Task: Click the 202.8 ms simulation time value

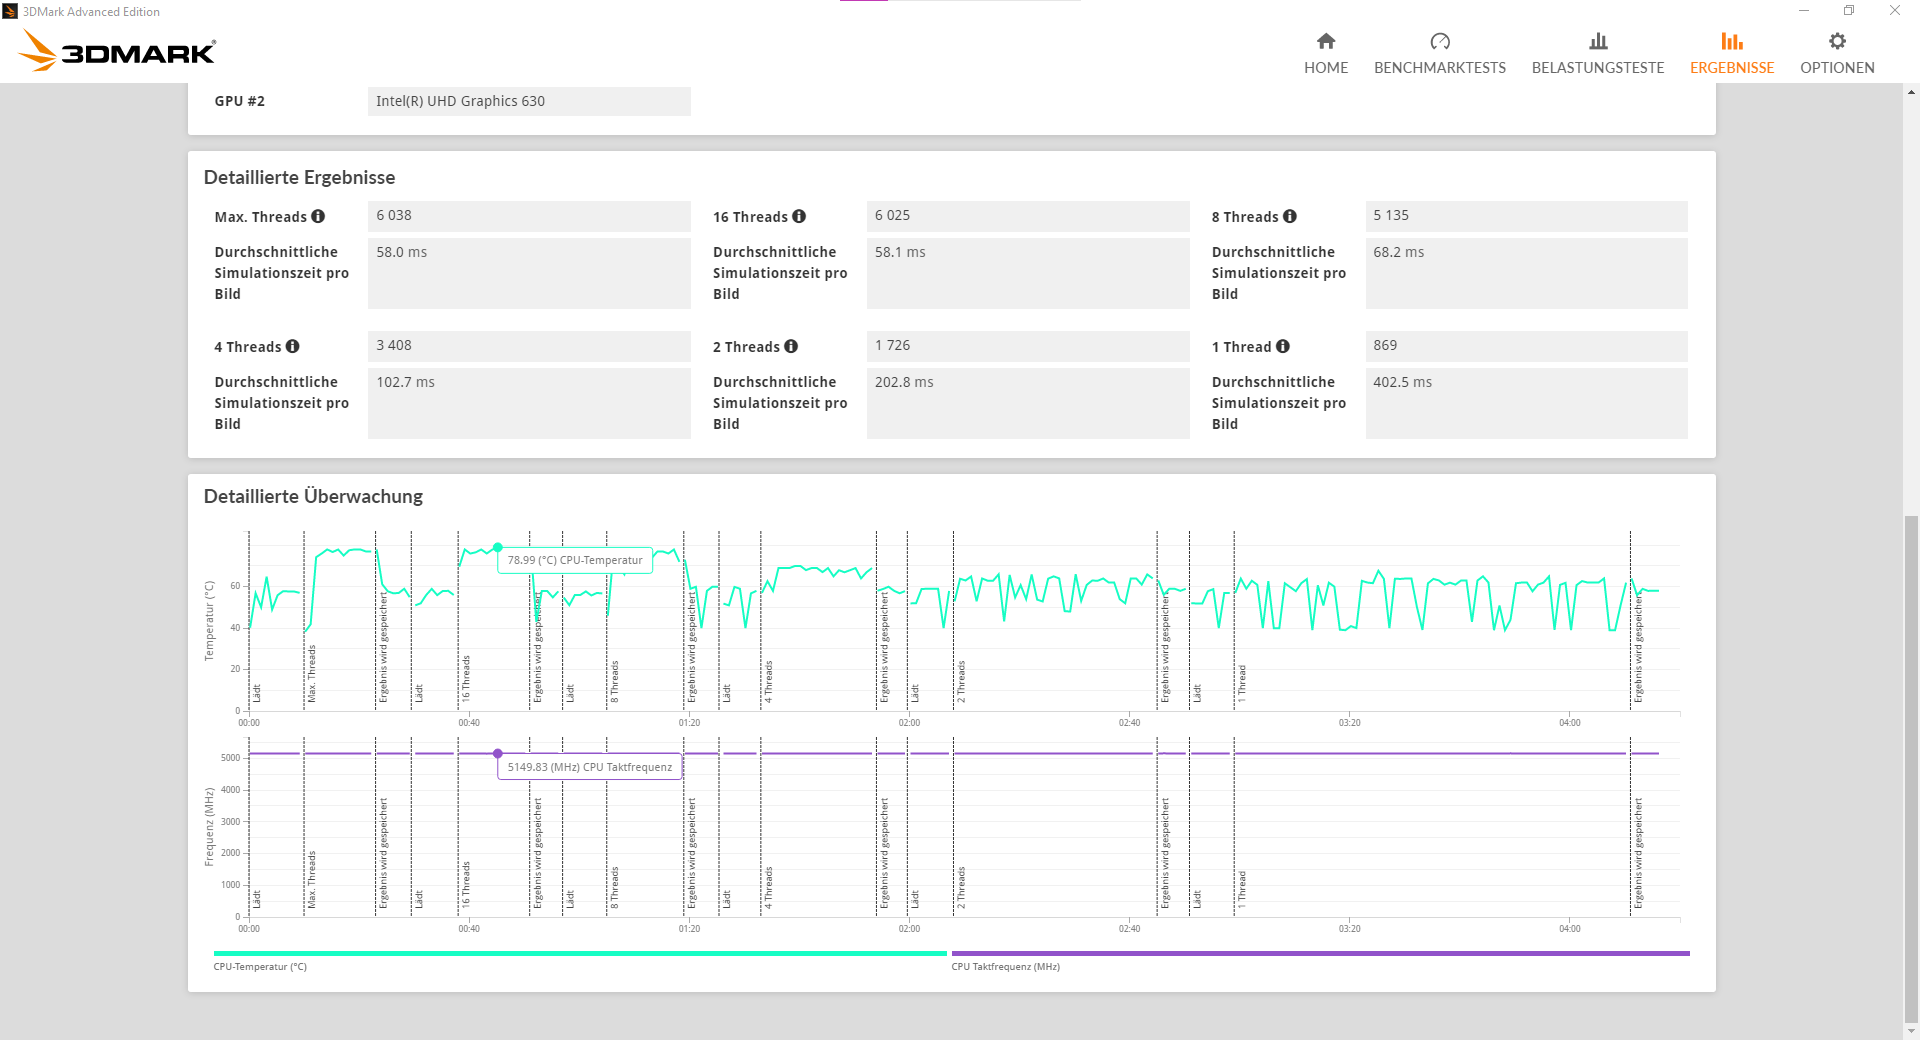Action: (x=1028, y=403)
